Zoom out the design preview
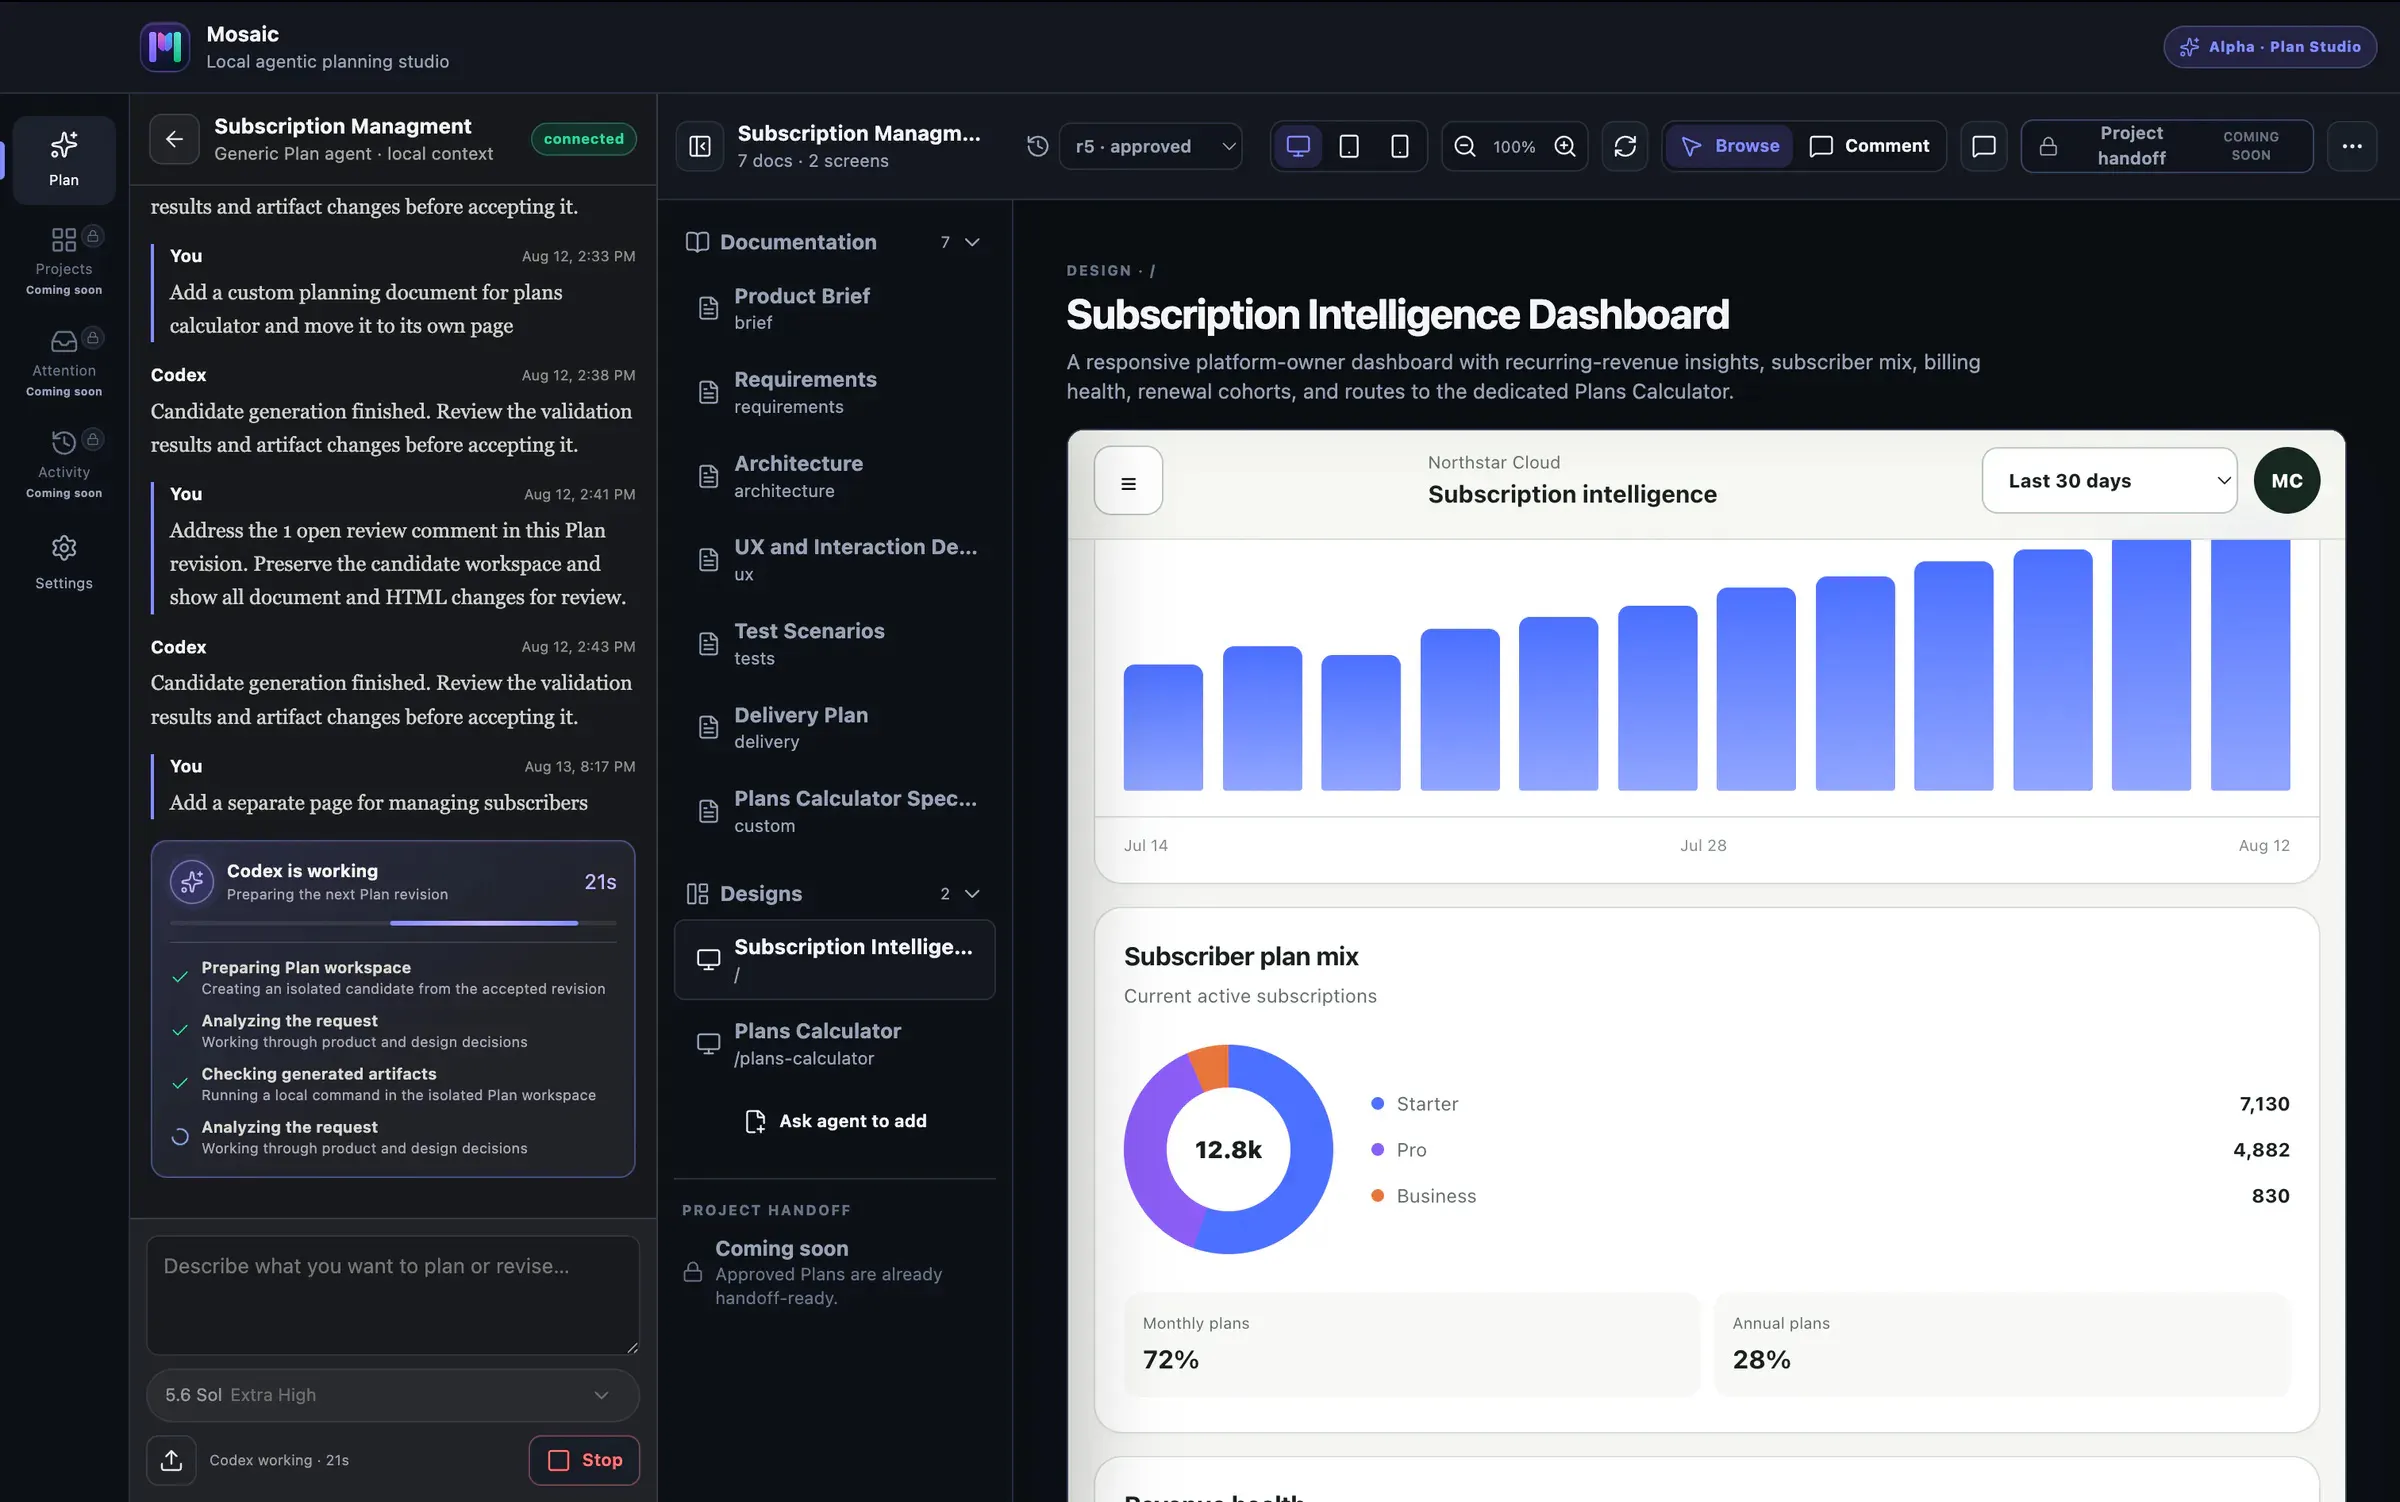 coord(1465,146)
